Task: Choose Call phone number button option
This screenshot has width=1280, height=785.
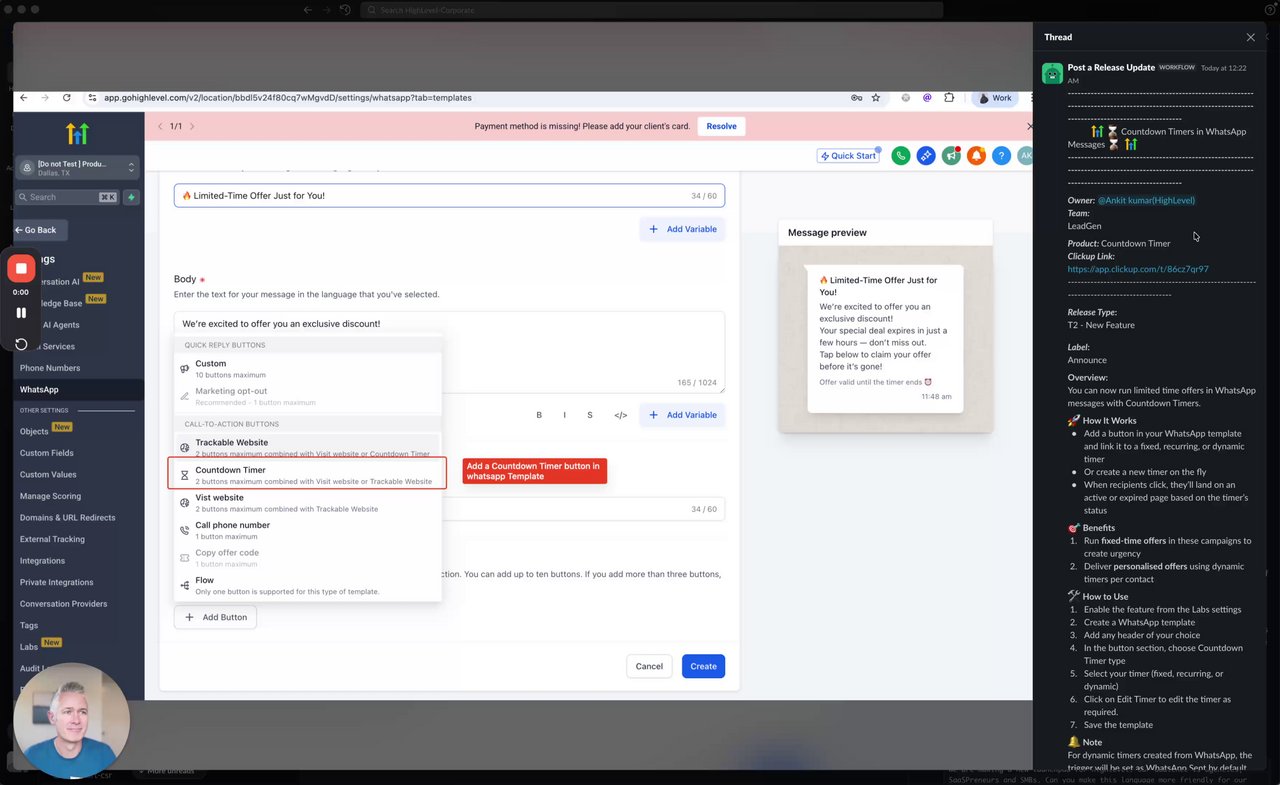Action: click(307, 530)
